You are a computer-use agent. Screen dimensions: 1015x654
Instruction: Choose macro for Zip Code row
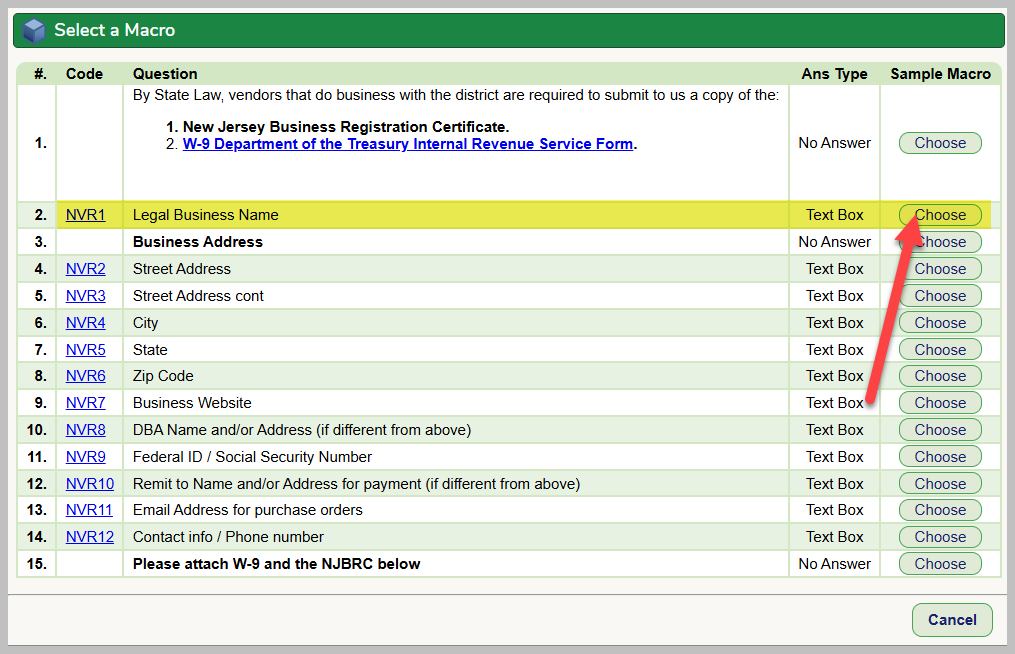940,376
